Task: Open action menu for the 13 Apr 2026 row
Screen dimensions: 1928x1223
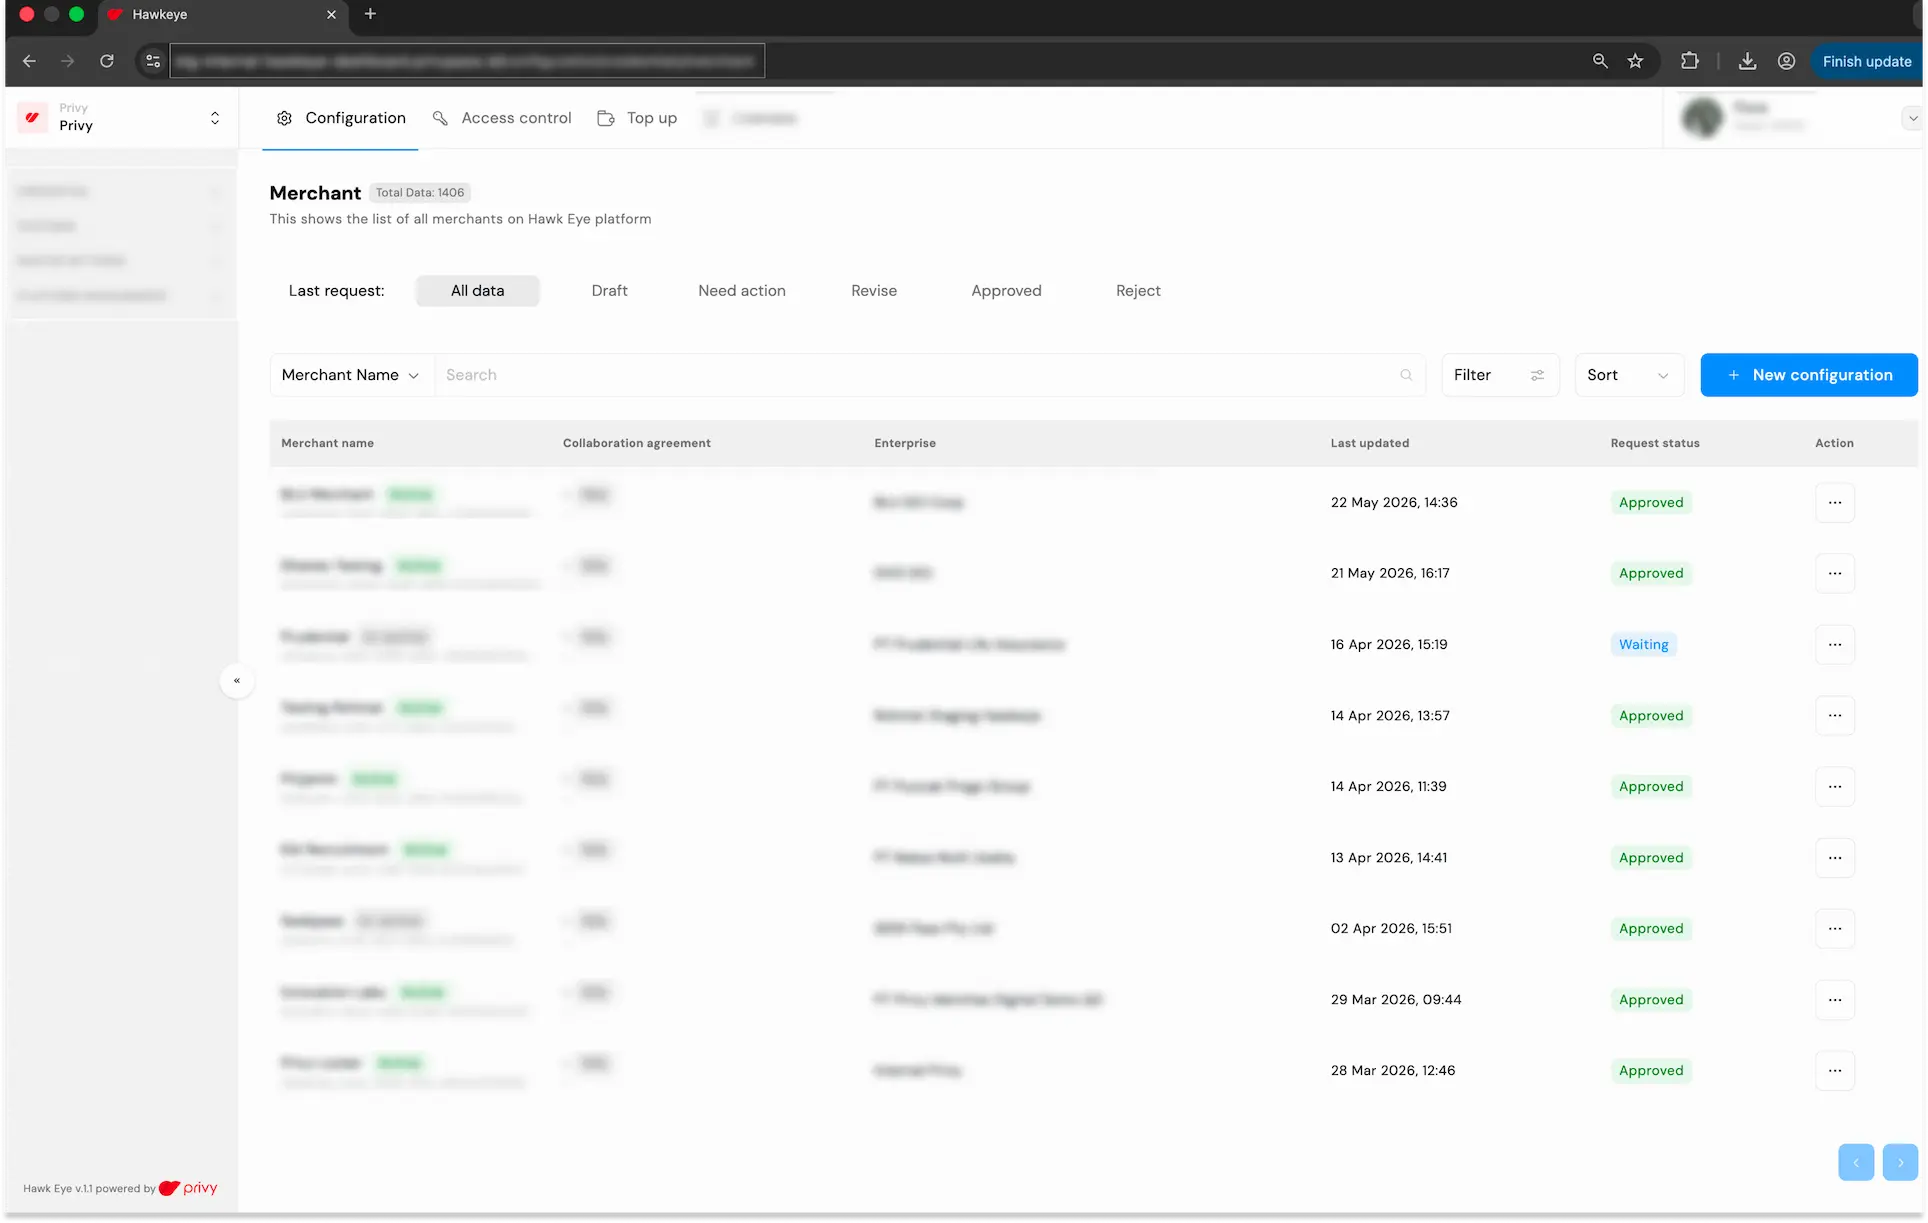Action: [x=1835, y=858]
